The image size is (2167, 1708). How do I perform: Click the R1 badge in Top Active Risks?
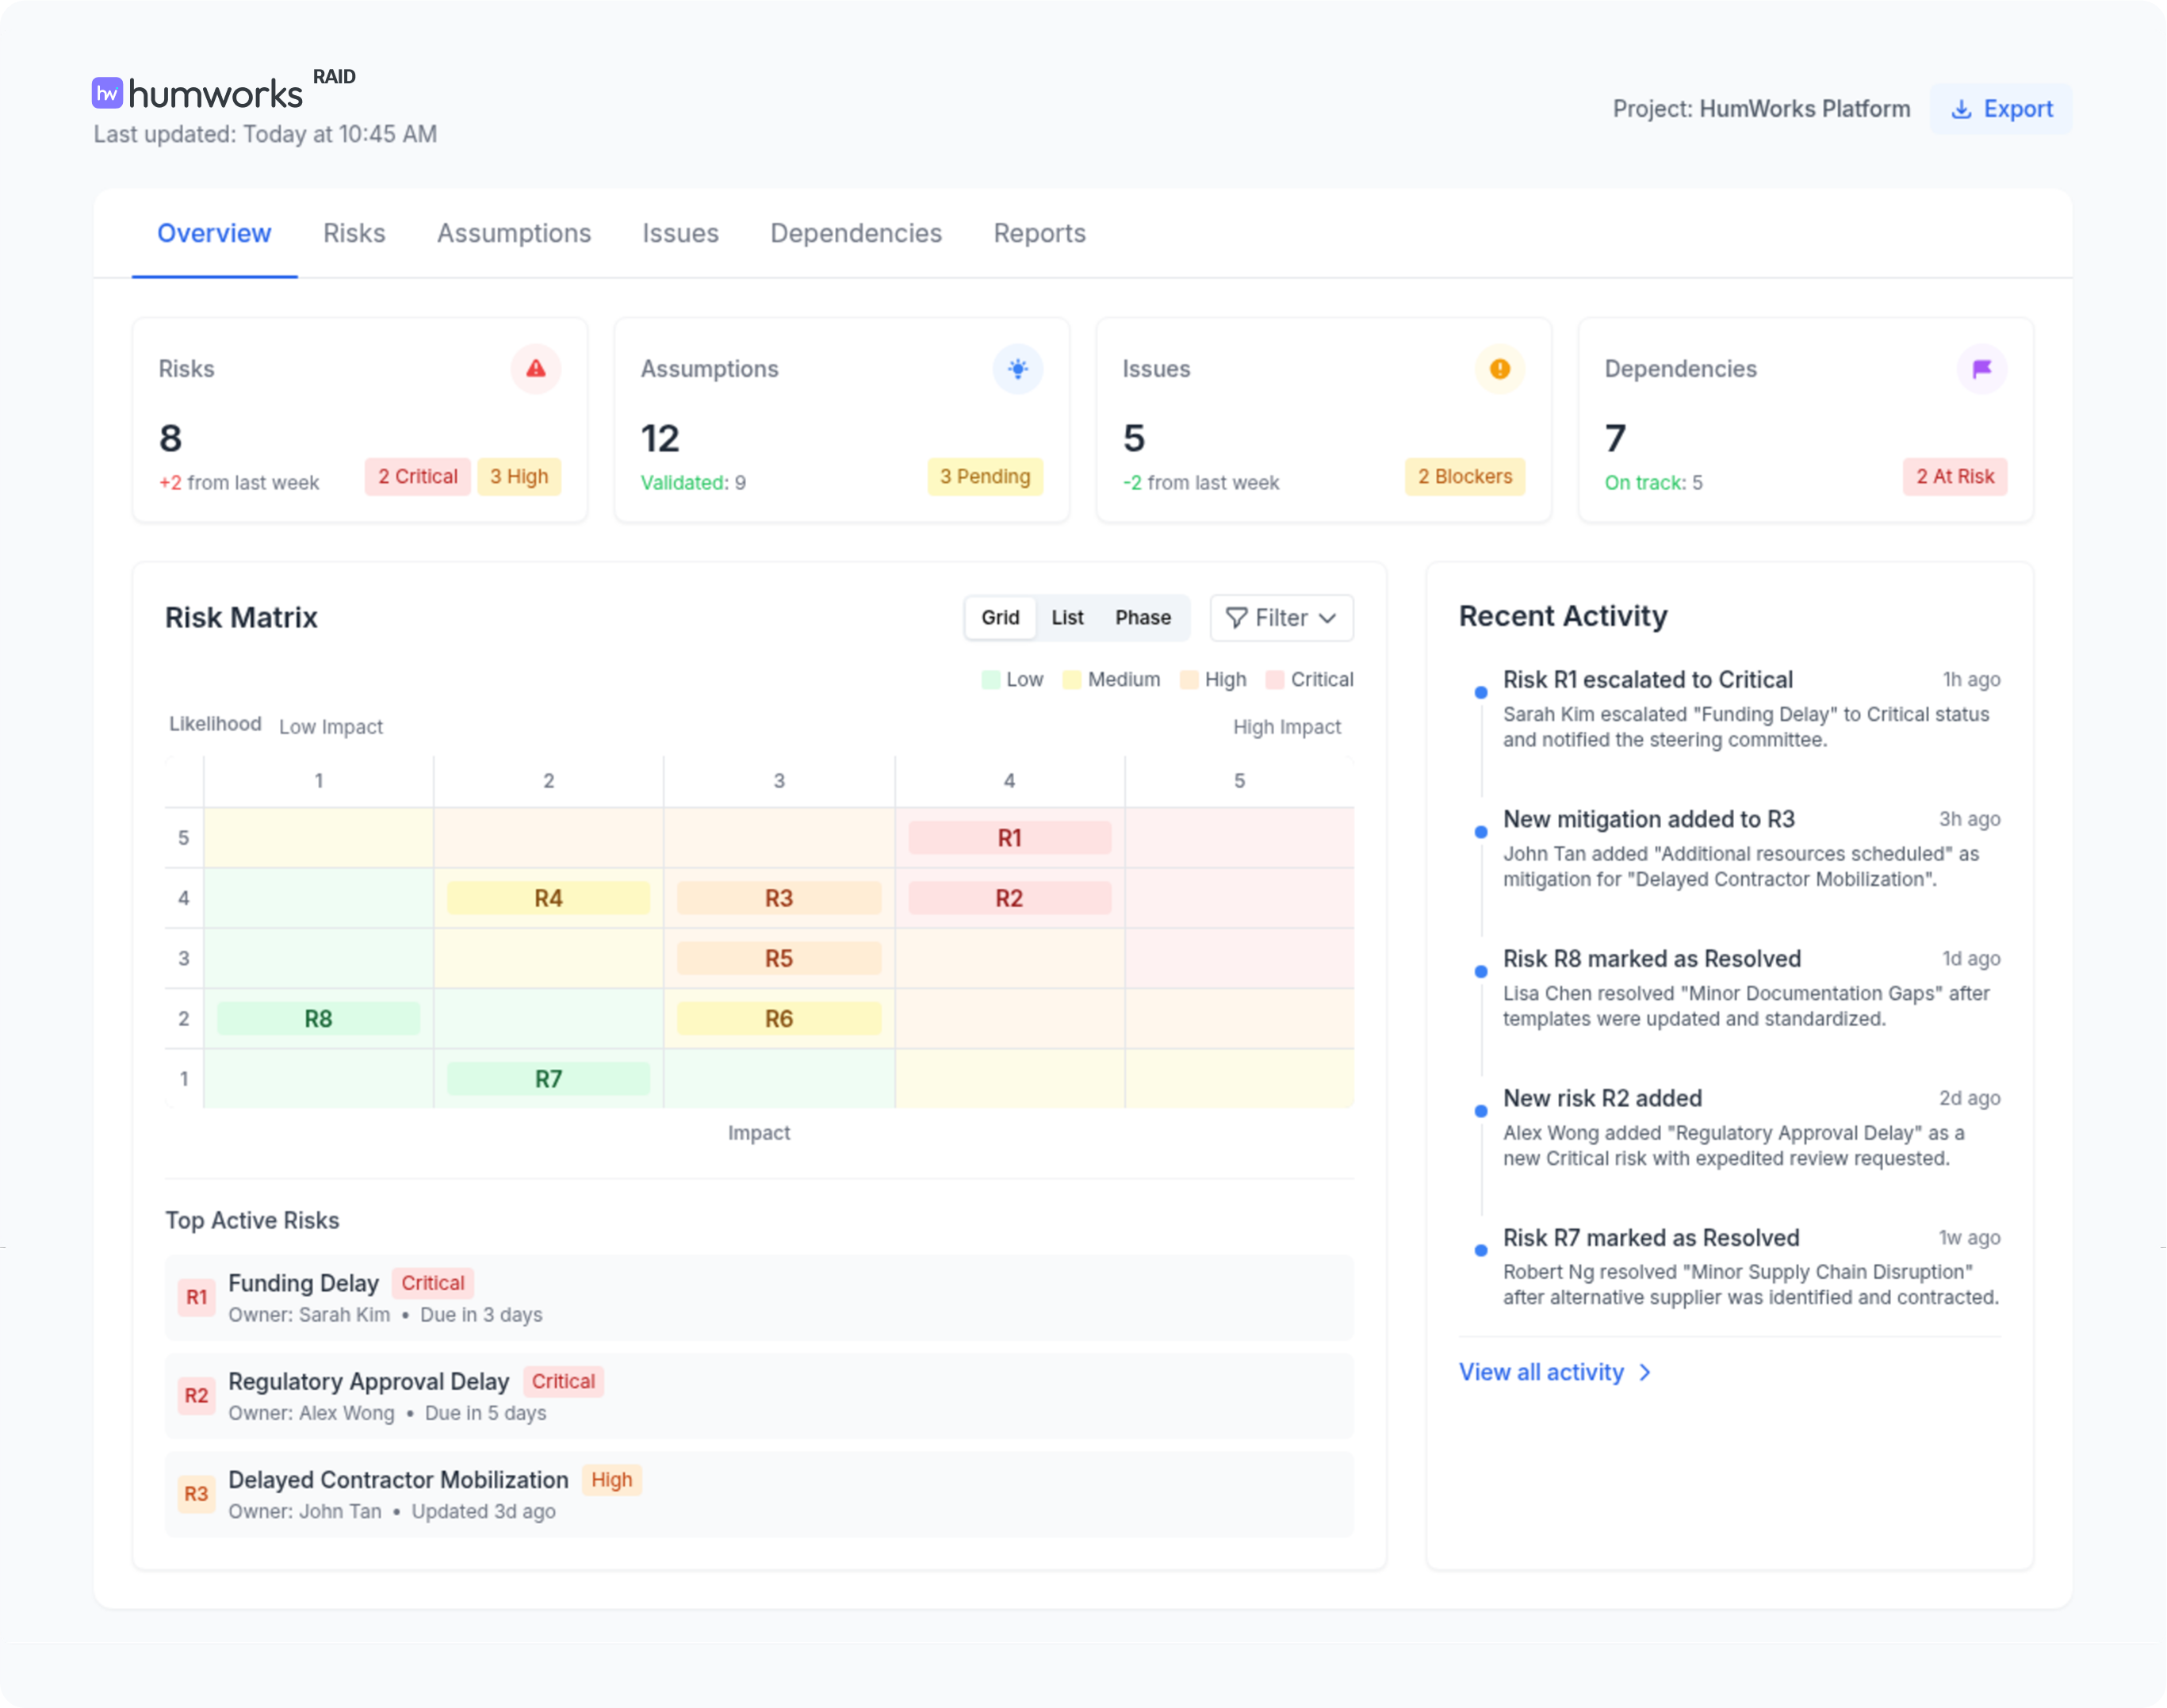196,1297
